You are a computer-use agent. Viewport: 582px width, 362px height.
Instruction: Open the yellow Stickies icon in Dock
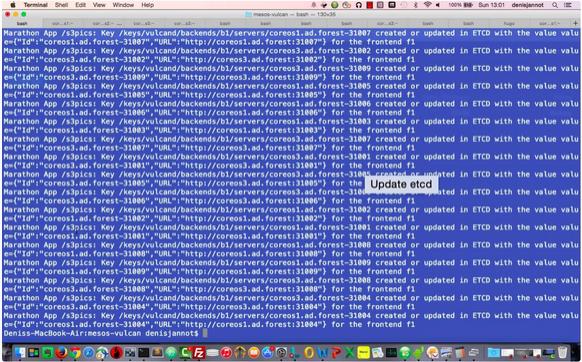(x=363, y=352)
